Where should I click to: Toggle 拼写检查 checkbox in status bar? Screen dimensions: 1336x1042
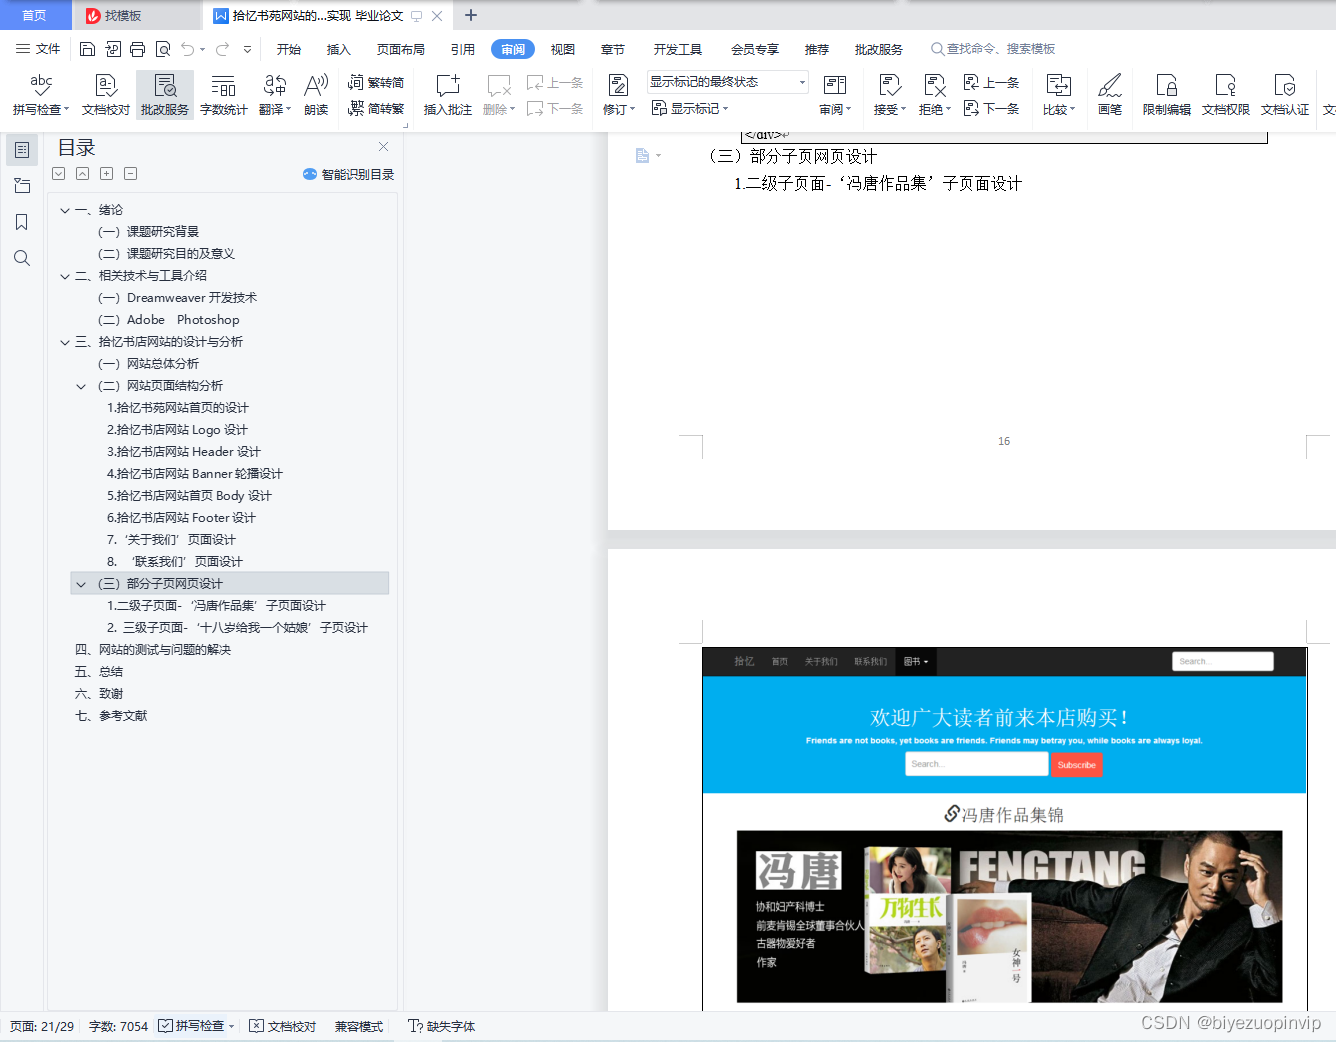tap(165, 1026)
